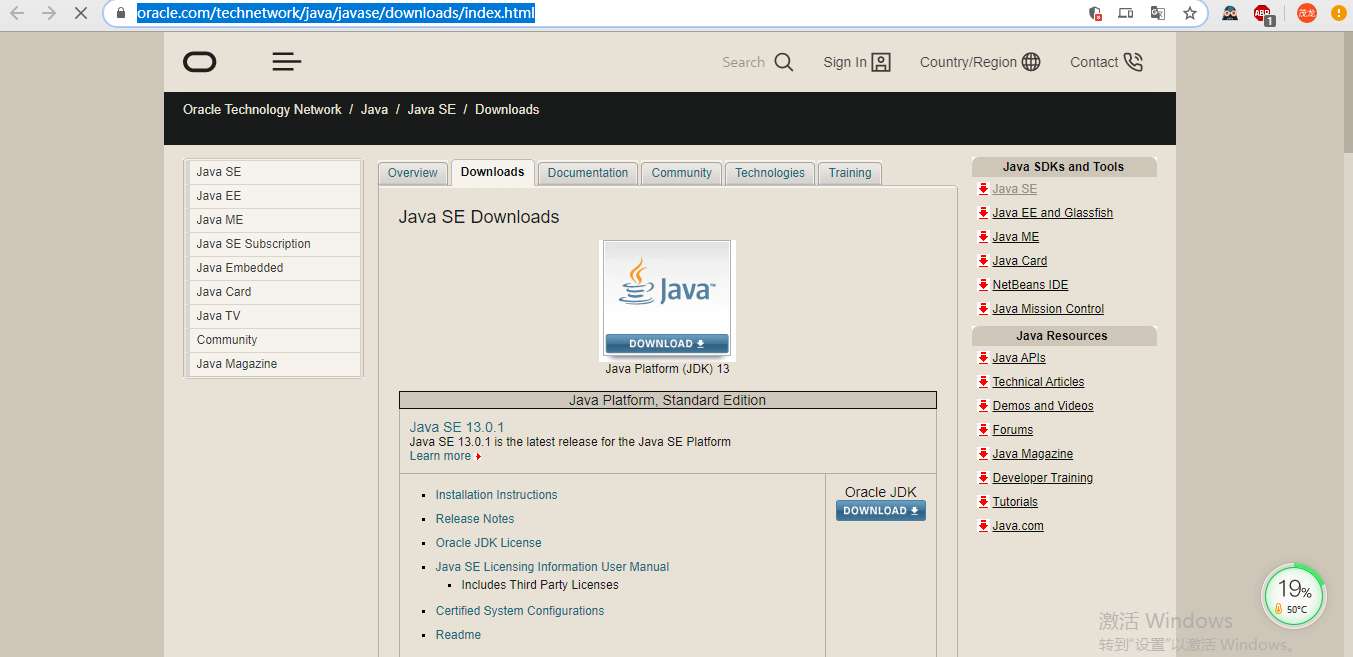Click the Java SE breadcrumb link
Viewport: 1353px width, 657px height.
[x=431, y=110]
